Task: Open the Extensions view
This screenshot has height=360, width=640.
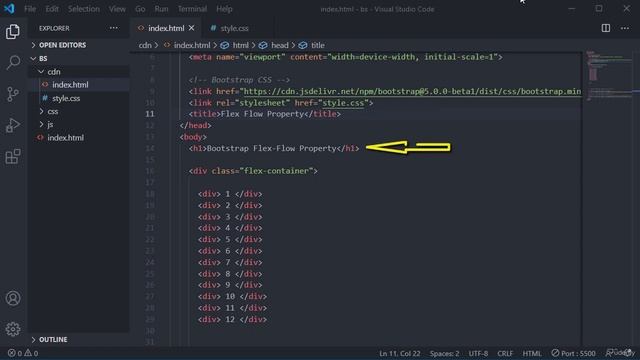Action: (13, 156)
